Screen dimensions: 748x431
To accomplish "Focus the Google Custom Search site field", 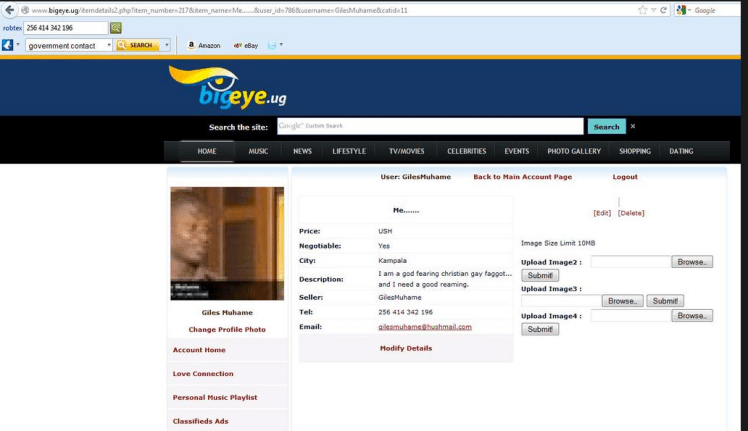I will pos(430,126).
